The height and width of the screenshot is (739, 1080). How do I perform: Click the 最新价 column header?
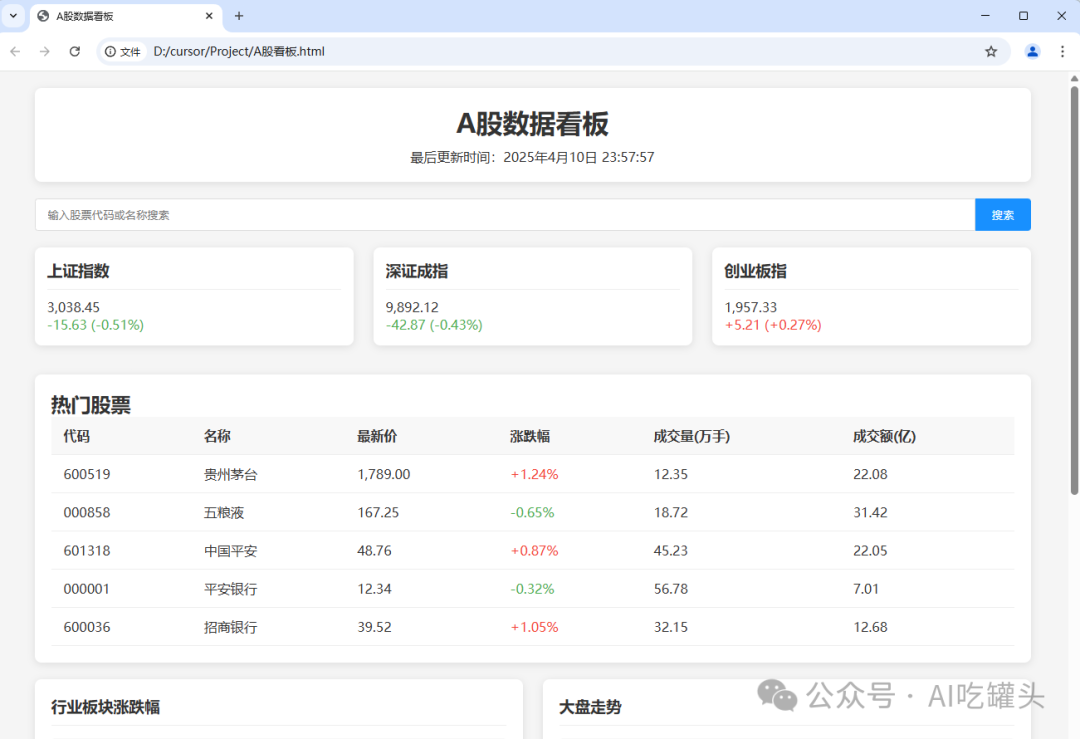click(x=377, y=436)
